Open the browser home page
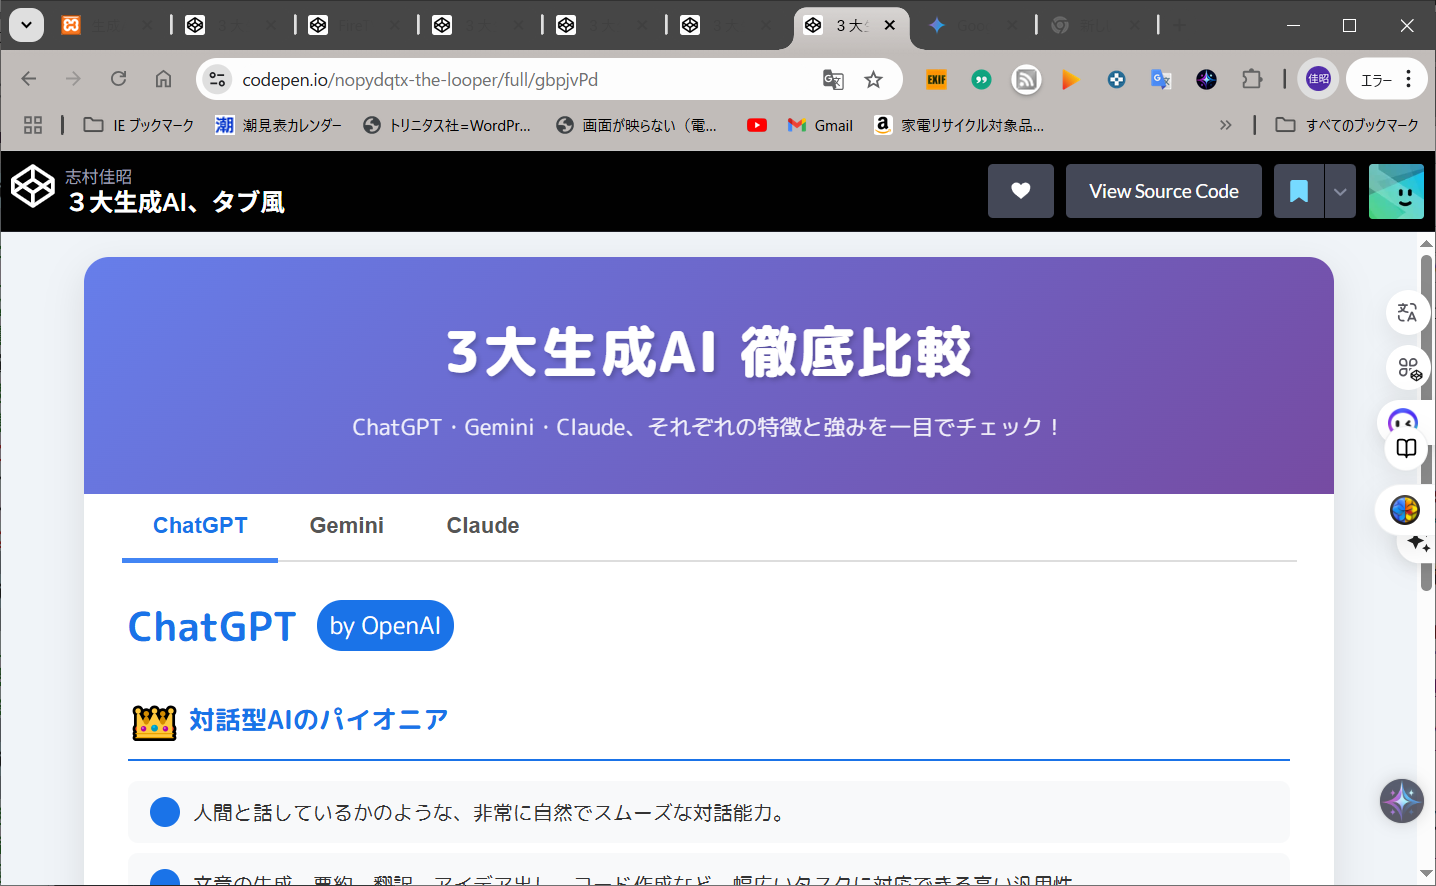The width and height of the screenshot is (1436, 886). tap(163, 79)
